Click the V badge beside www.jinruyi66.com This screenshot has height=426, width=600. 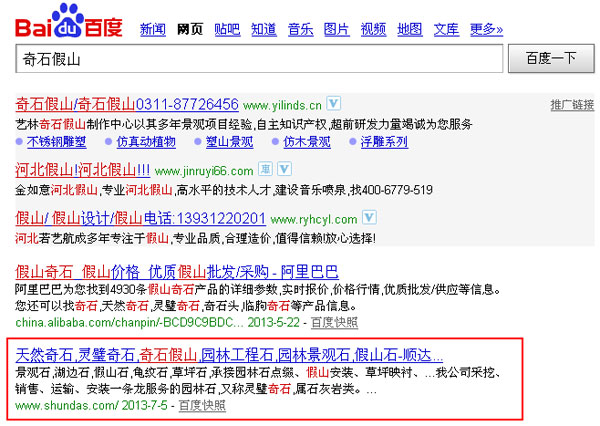point(284,169)
